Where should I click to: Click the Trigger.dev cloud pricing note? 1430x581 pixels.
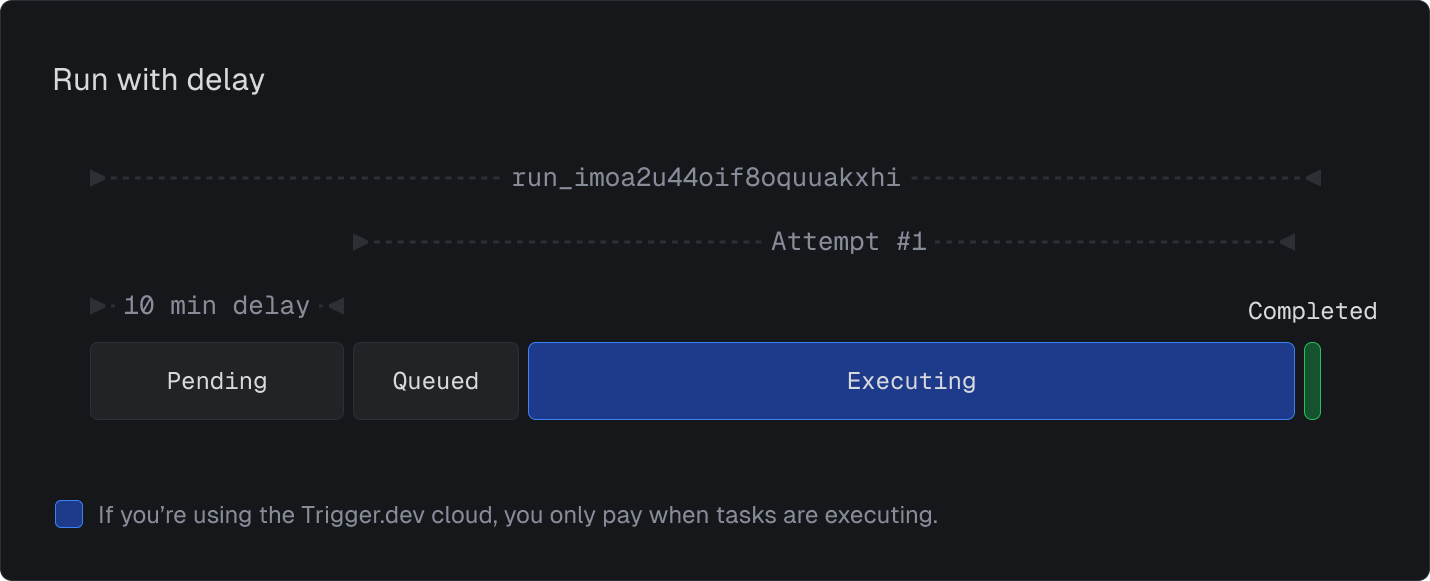pyautogui.click(x=518, y=515)
